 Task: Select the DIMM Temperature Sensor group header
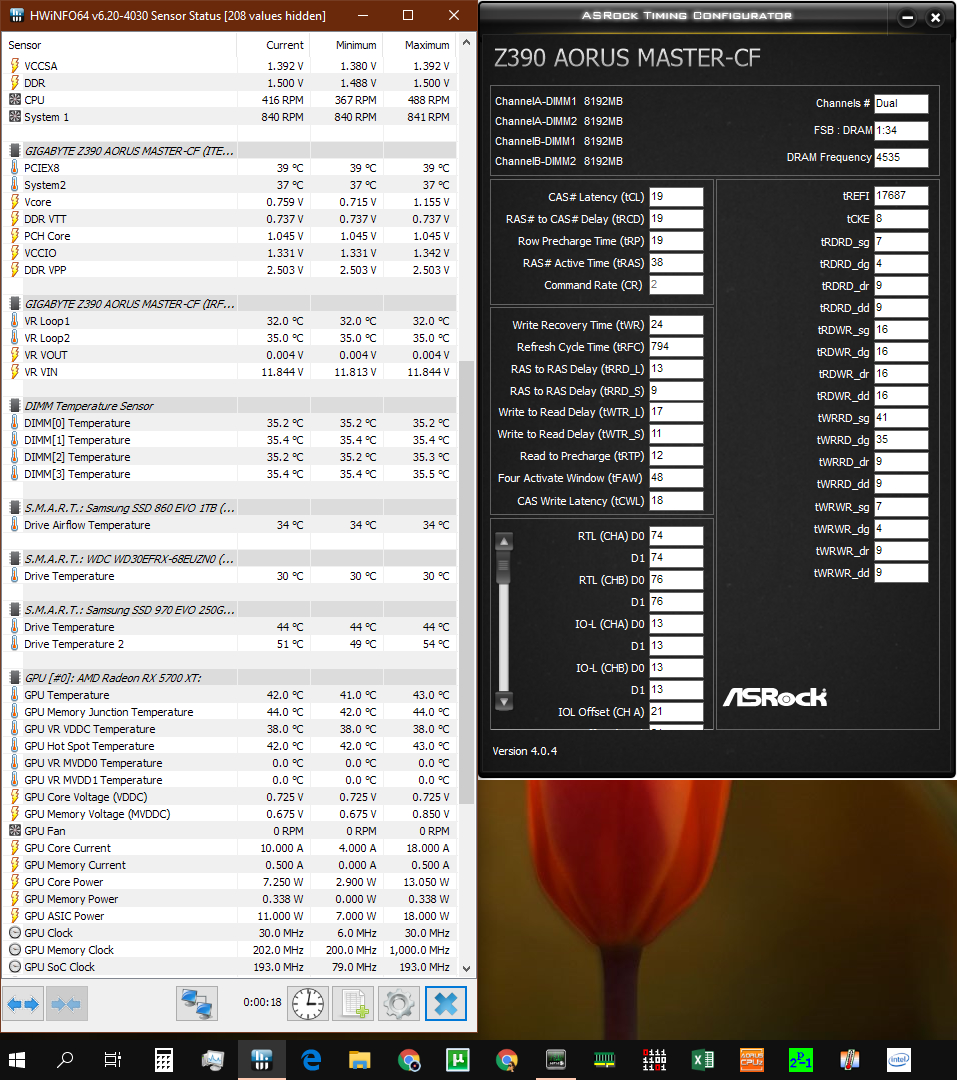pyautogui.click(x=229, y=406)
